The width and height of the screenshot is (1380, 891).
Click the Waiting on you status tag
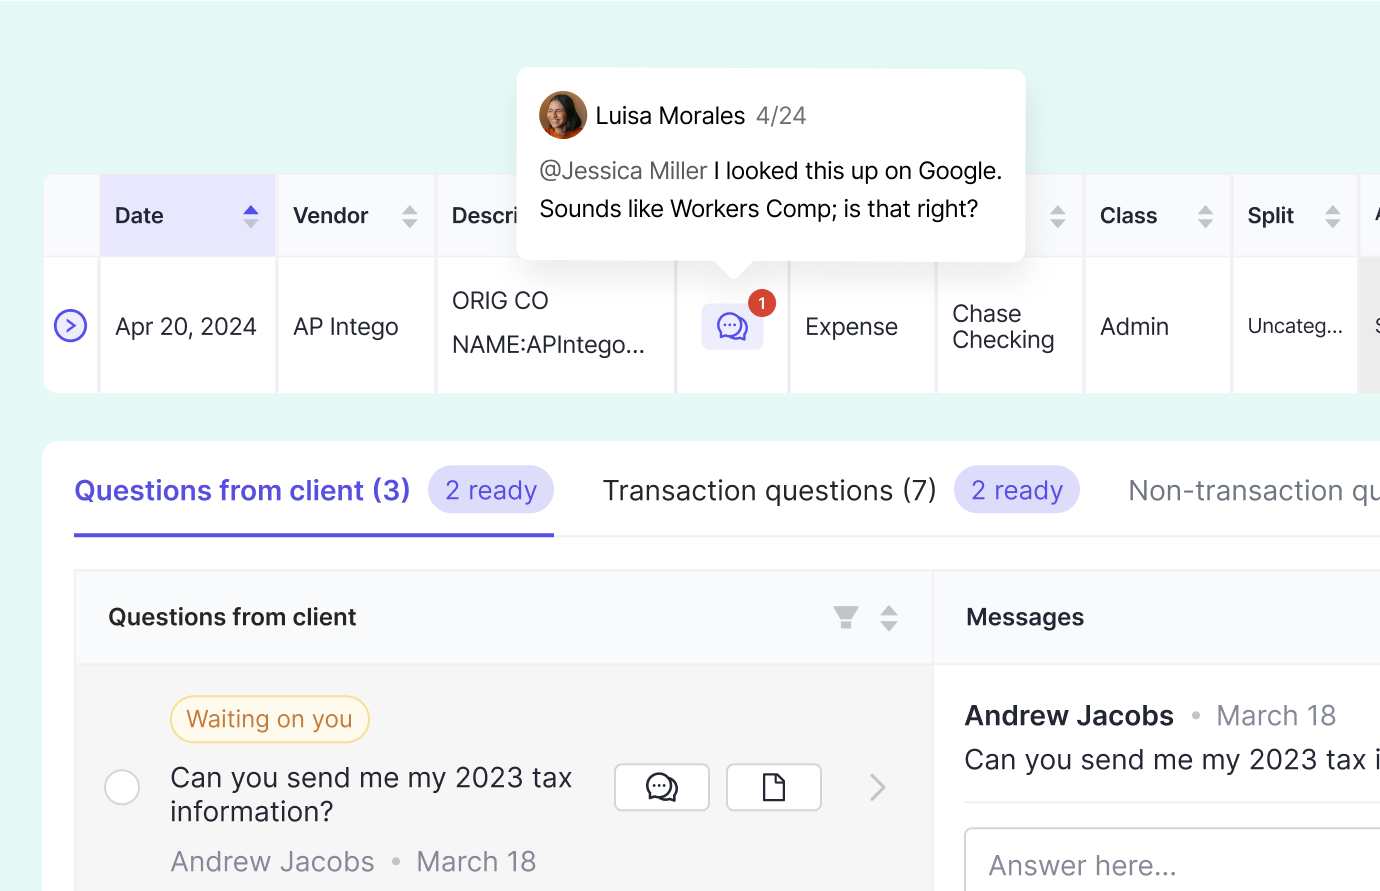click(x=270, y=719)
